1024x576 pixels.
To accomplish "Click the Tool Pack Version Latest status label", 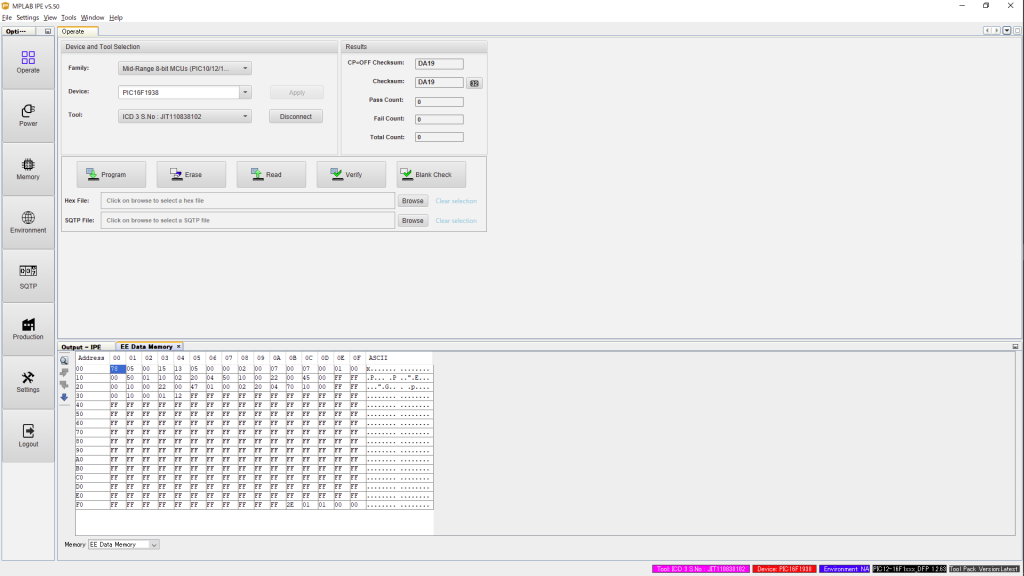I will 984,569.
